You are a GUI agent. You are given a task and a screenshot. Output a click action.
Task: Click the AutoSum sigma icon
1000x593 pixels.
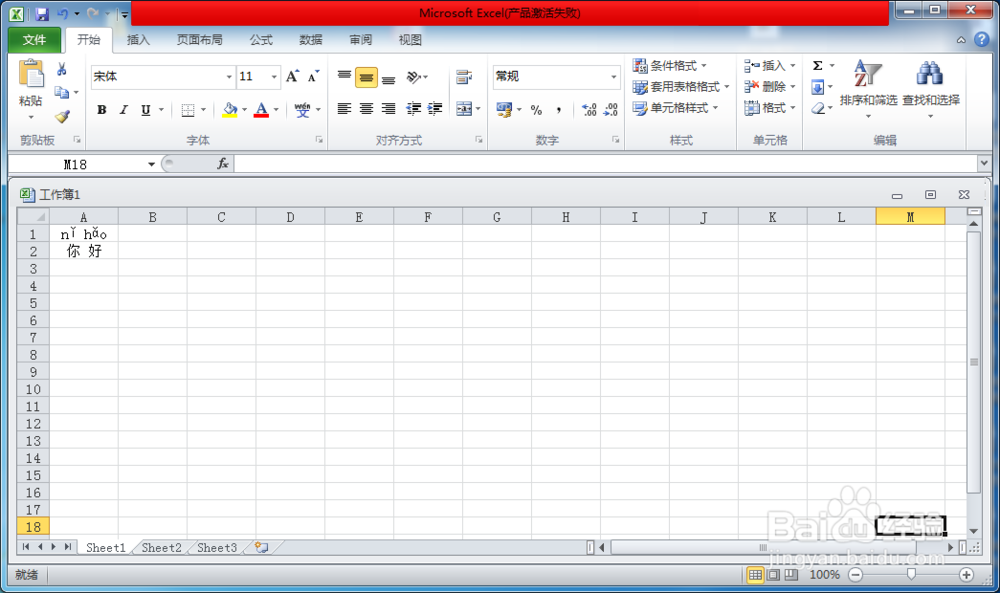tap(818, 66)
